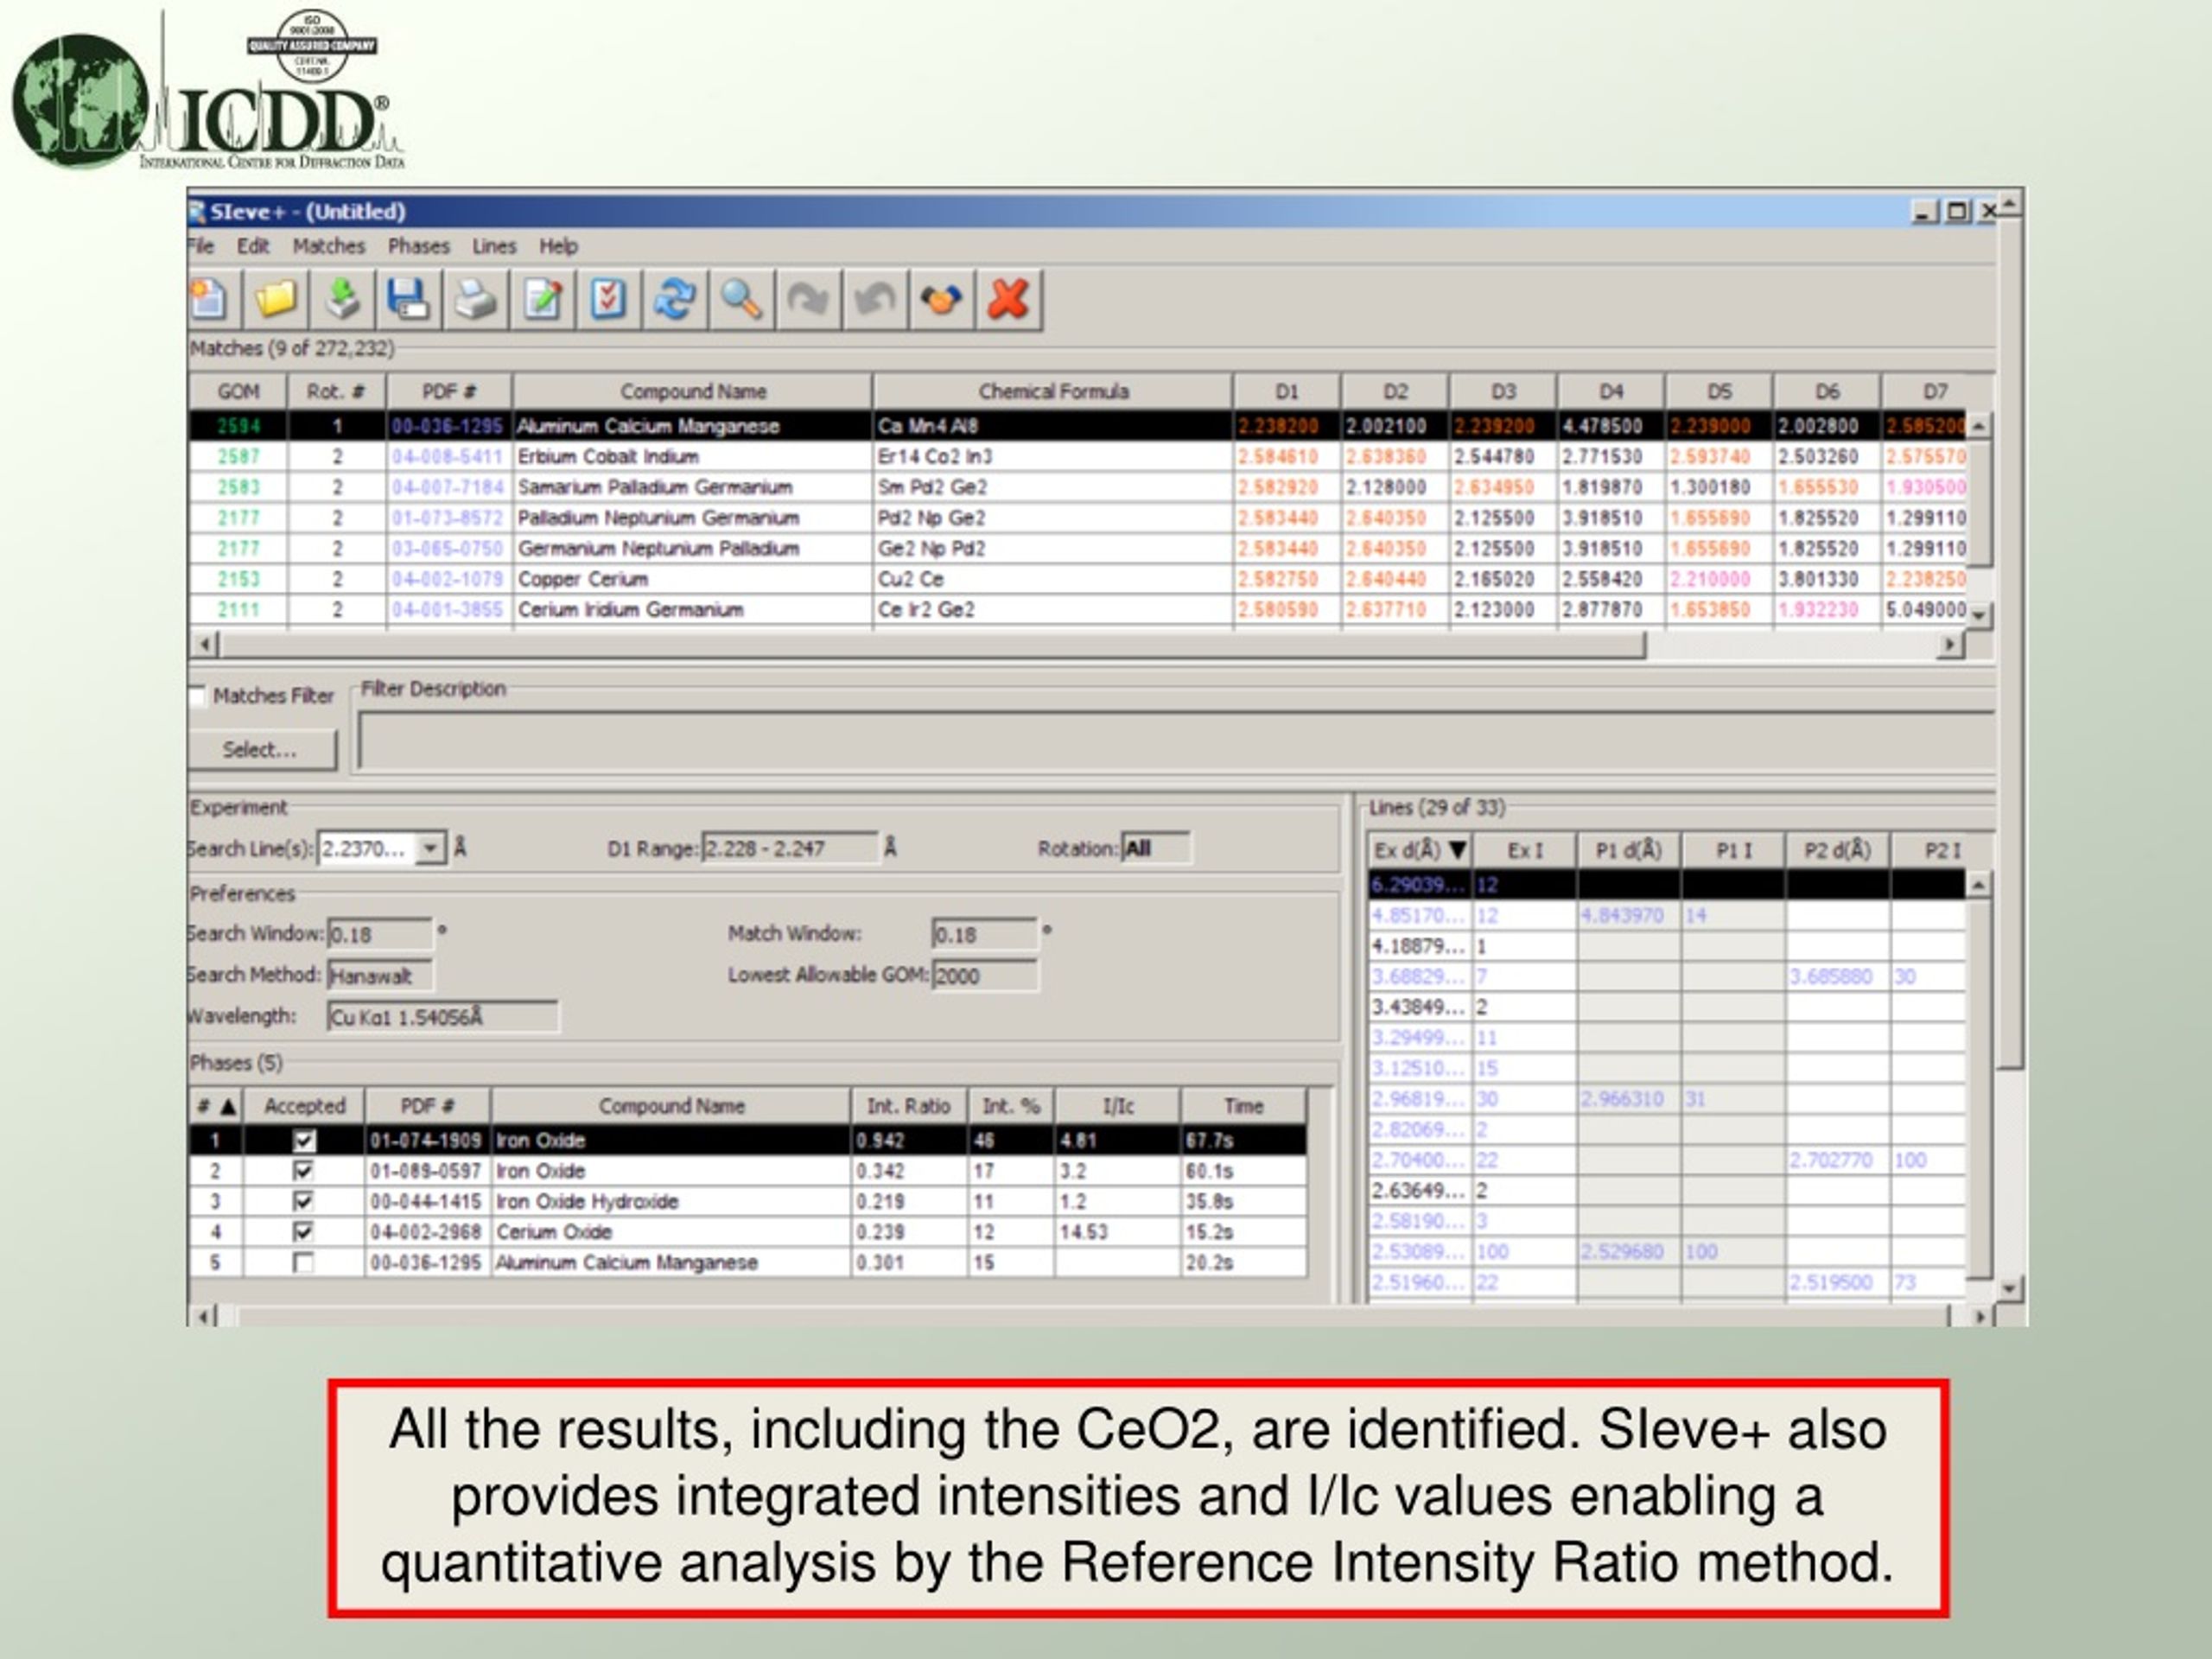Image resolution: width=2212 pixels, height=1659 pixels.
Task: Open the Lines menu
Action: click(x=494, y=246)
